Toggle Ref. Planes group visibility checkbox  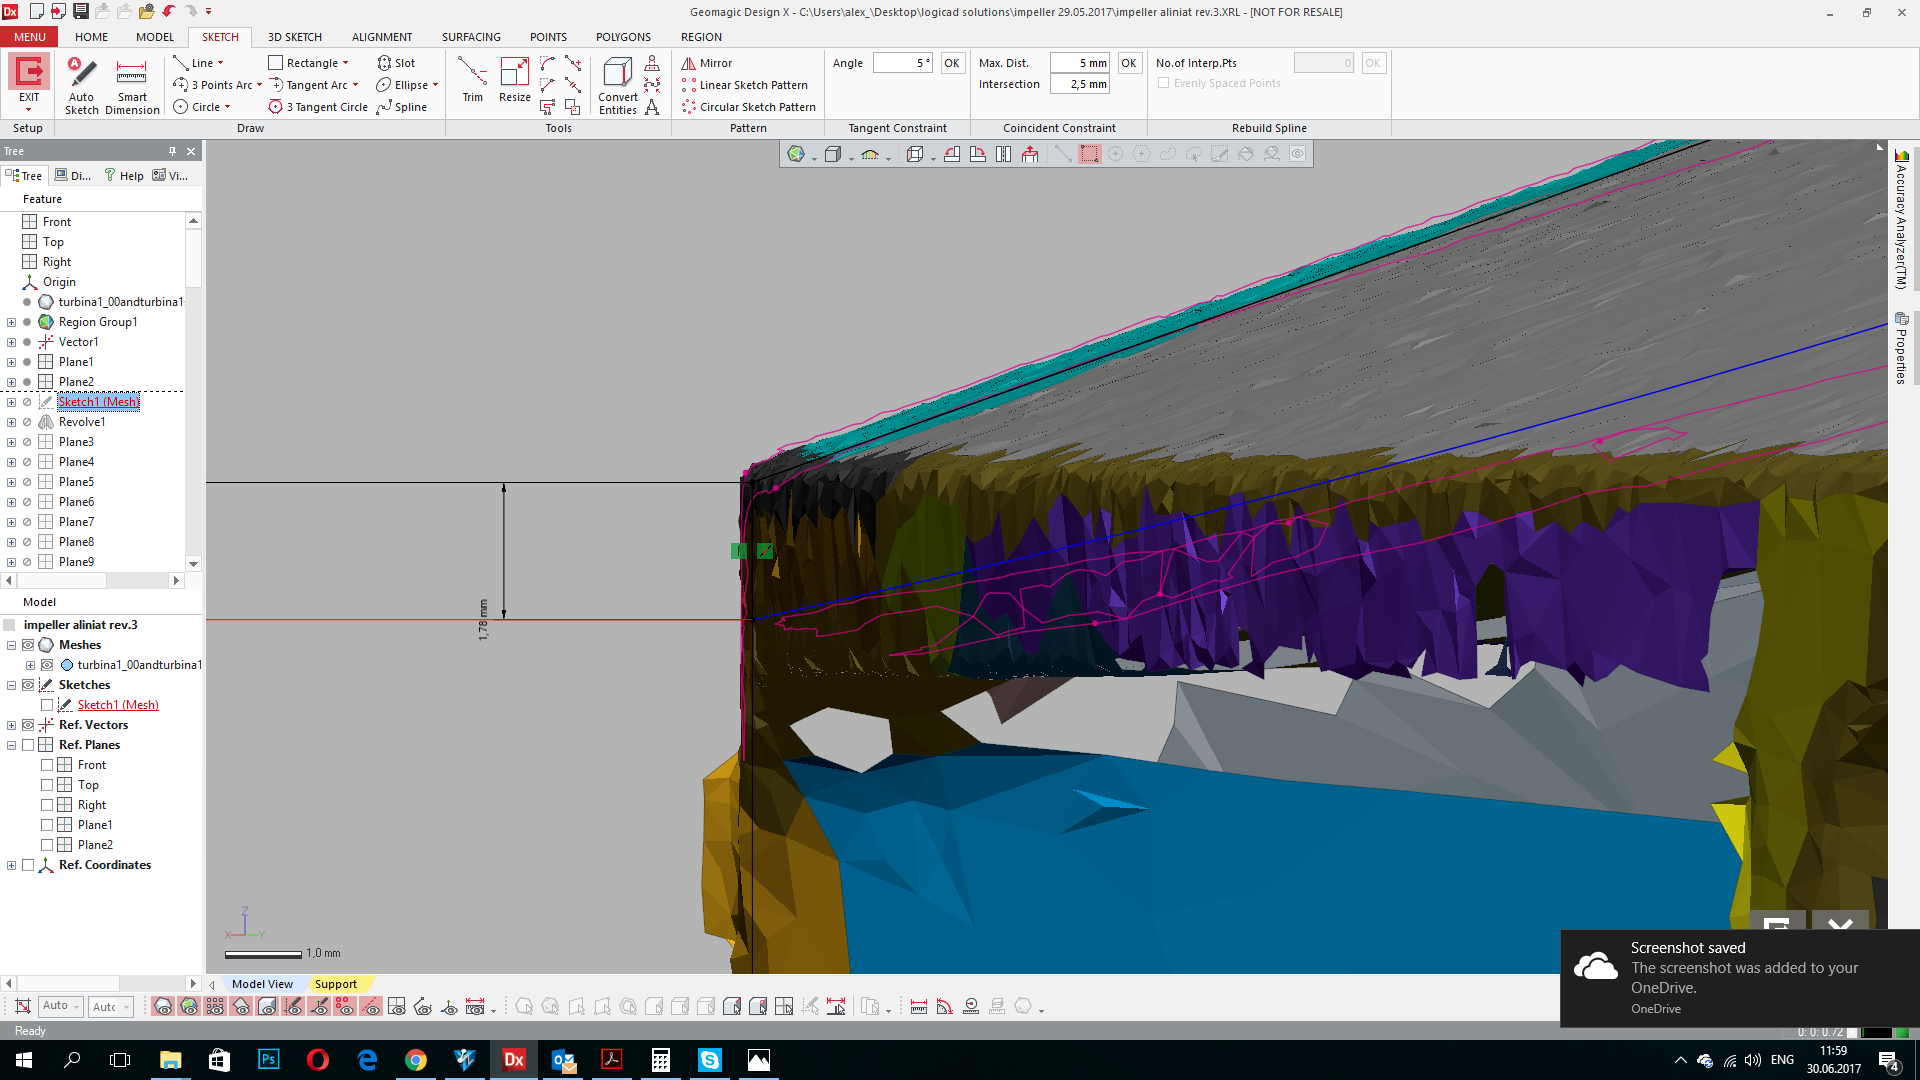28,745
